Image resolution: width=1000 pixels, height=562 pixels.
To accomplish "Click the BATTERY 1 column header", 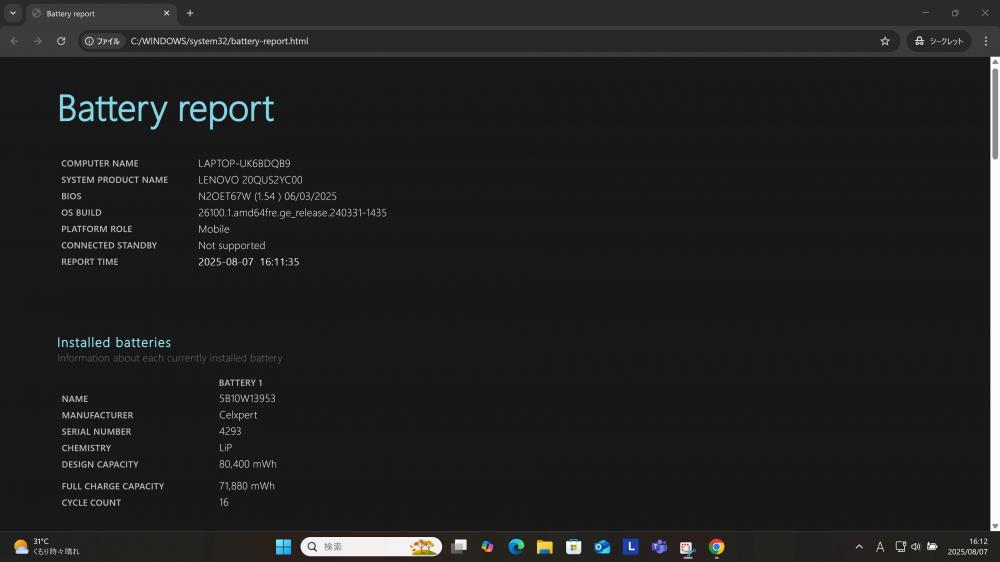I will pyautogui.click(x=240, y=383).
